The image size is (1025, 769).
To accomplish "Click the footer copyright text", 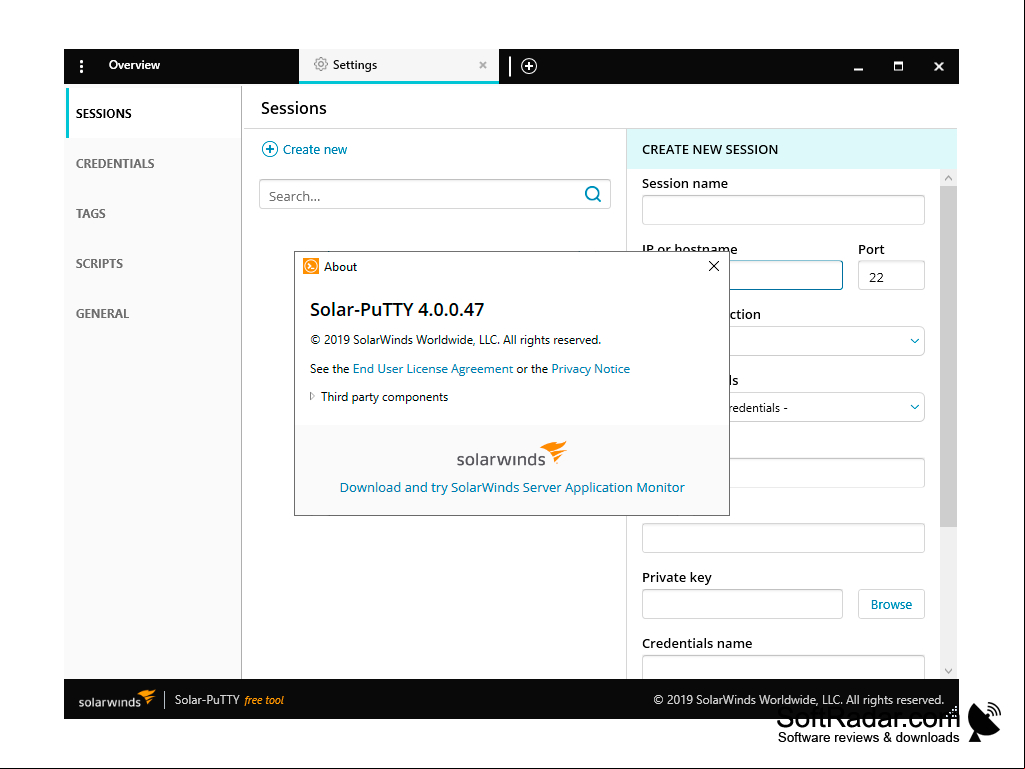I will [x=799, y=700].
